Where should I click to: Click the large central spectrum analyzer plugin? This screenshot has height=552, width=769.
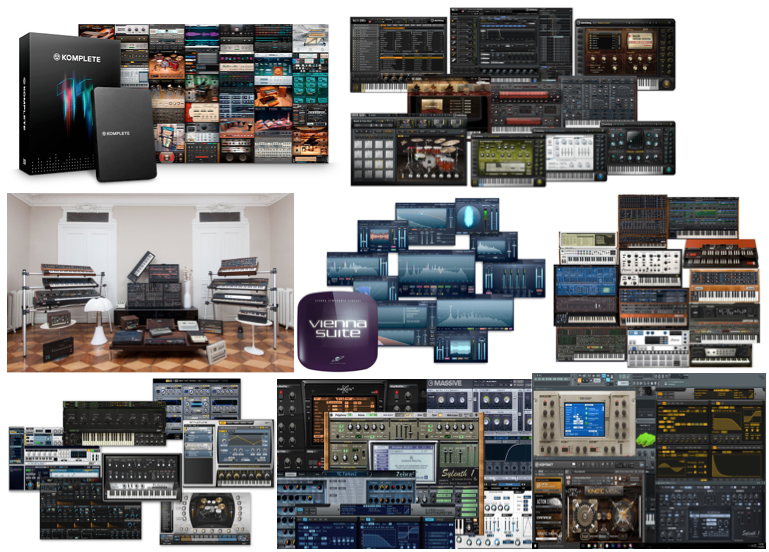436,273
